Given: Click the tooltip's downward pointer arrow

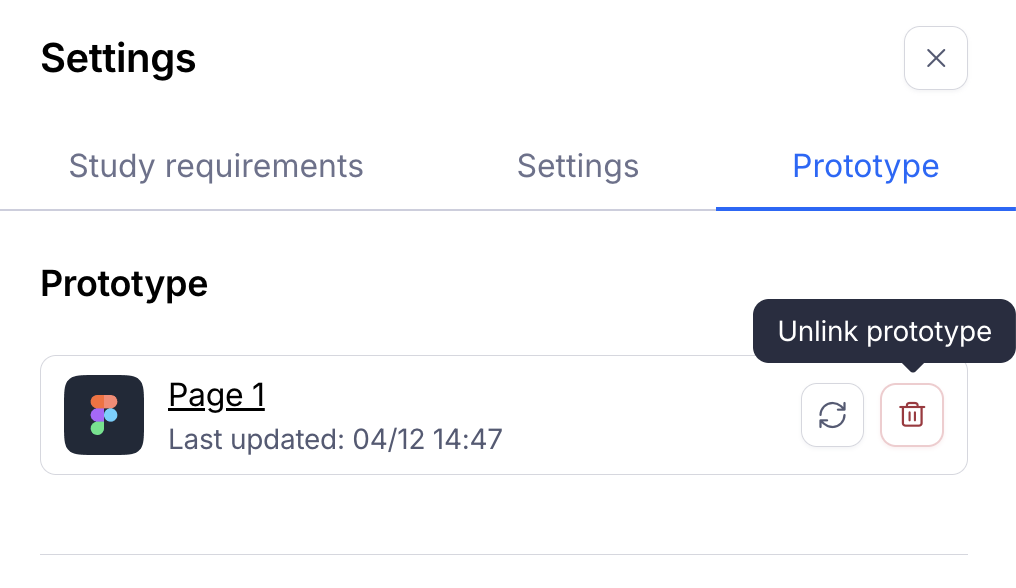Looking at the screenshot, I should (x=911, y=367).
